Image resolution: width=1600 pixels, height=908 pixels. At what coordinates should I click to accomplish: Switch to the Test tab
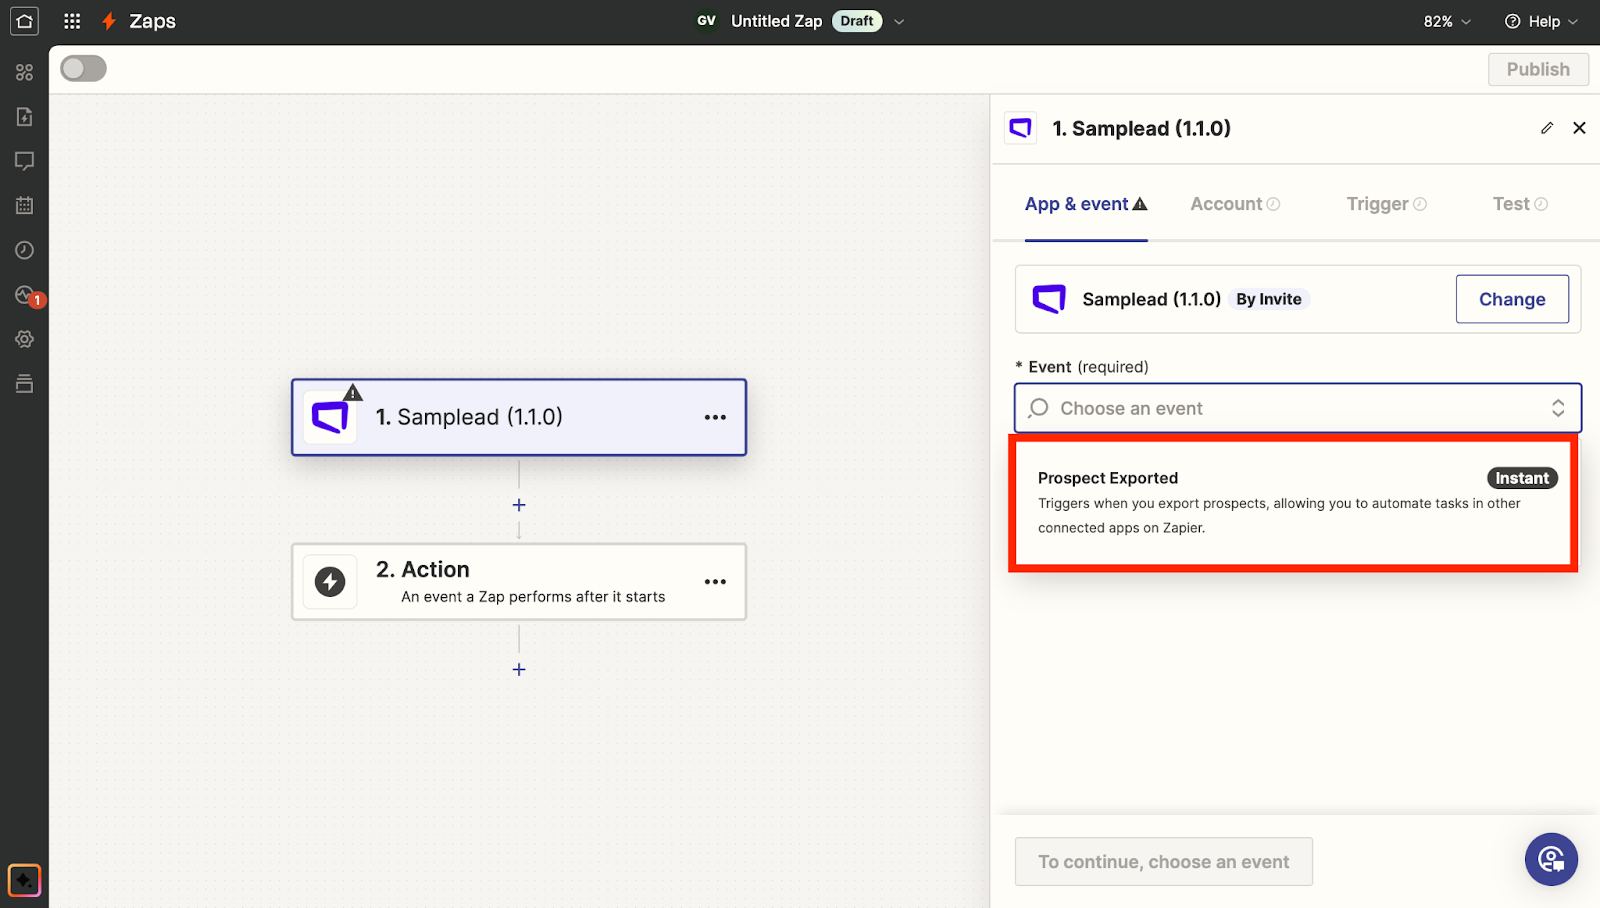click(x=1520, y=204)
